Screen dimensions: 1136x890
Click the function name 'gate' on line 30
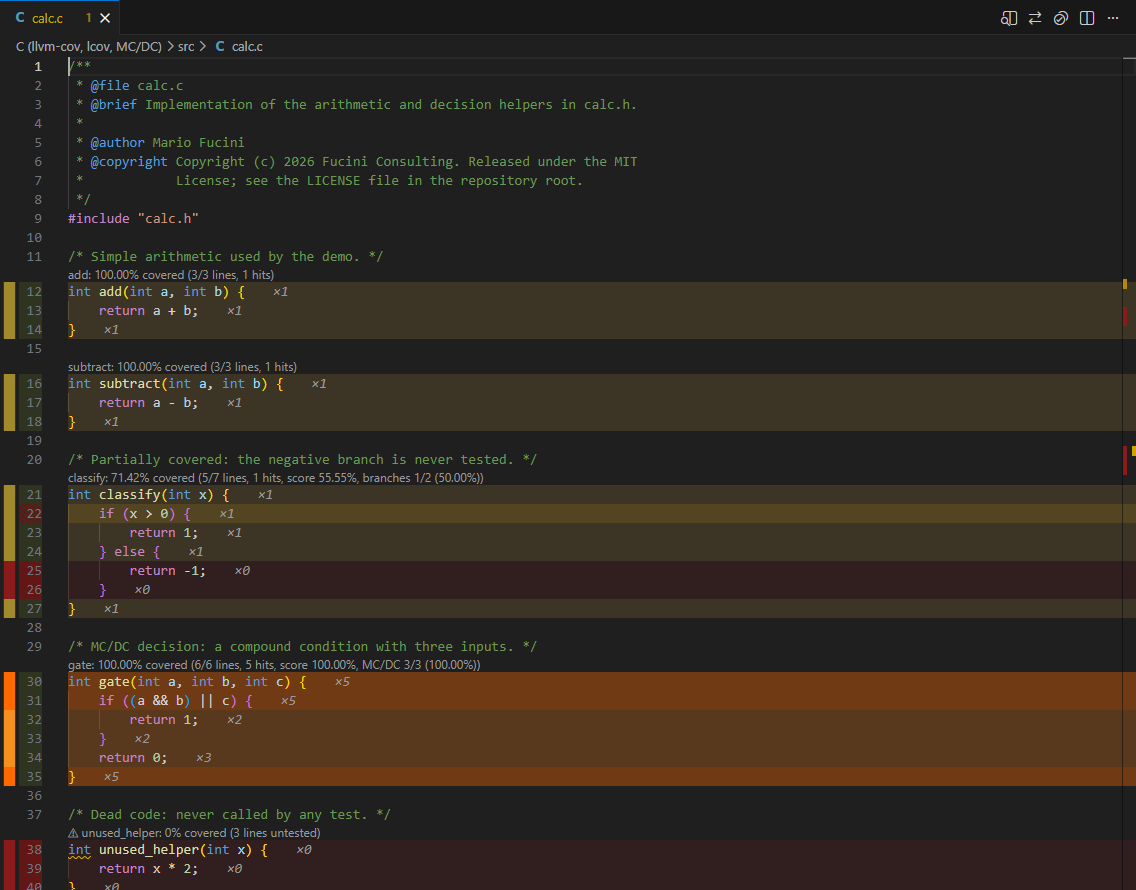tap(114, 681)
